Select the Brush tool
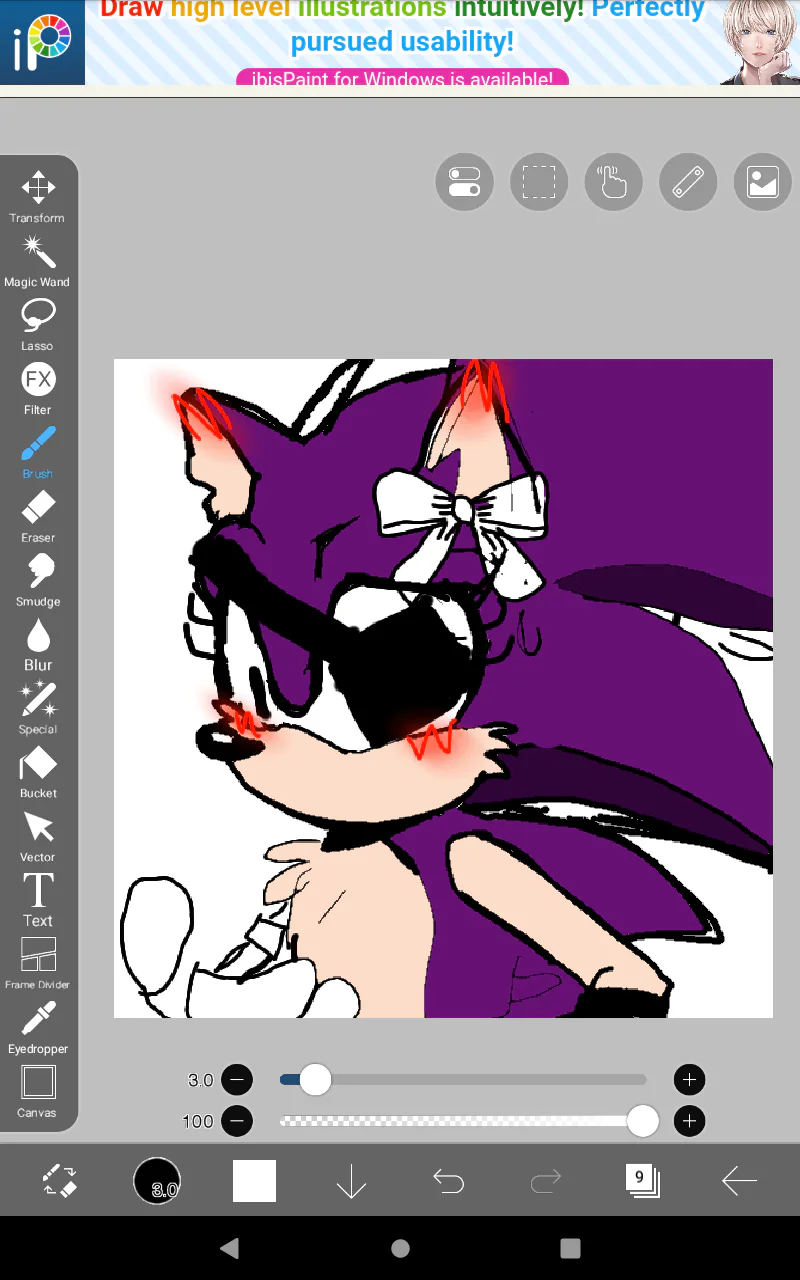The height and width of the screenshot is (1280, 800). pos(38,452)
